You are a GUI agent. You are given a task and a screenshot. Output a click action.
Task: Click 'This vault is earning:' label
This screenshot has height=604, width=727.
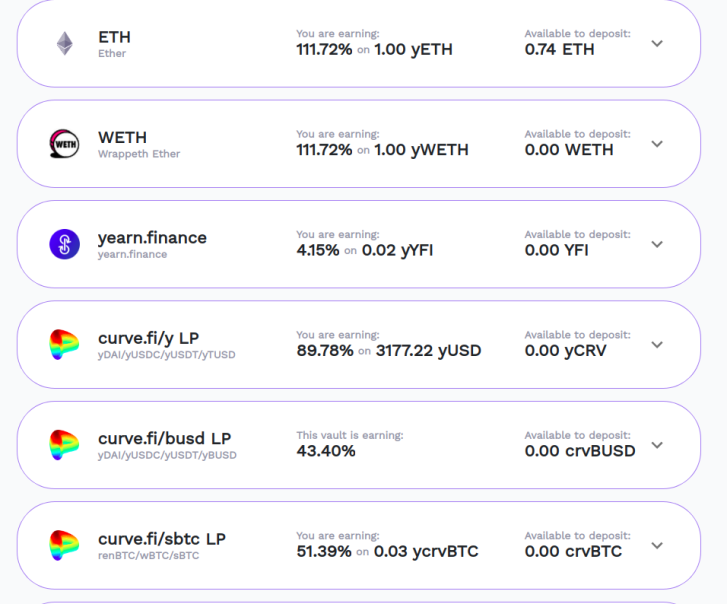(x=350, y=435)
